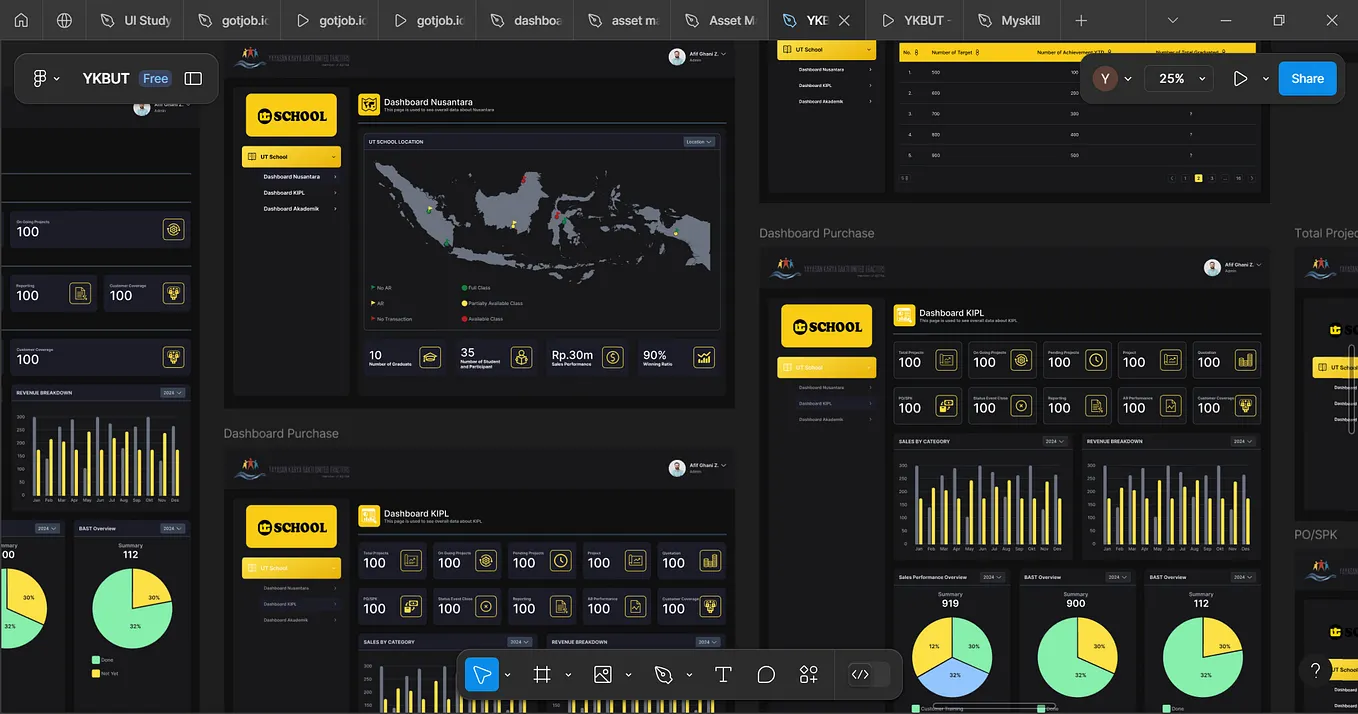Restore down the application window
The width and height of the screenshot is (1358, 714).
tap(1279, 20)
